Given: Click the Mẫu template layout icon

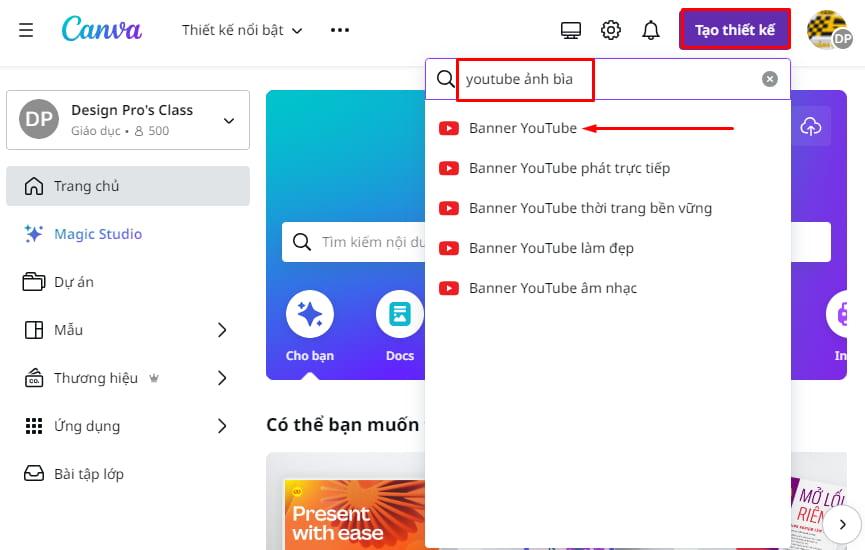Looking at the screenshot, I should pos(34,330).
